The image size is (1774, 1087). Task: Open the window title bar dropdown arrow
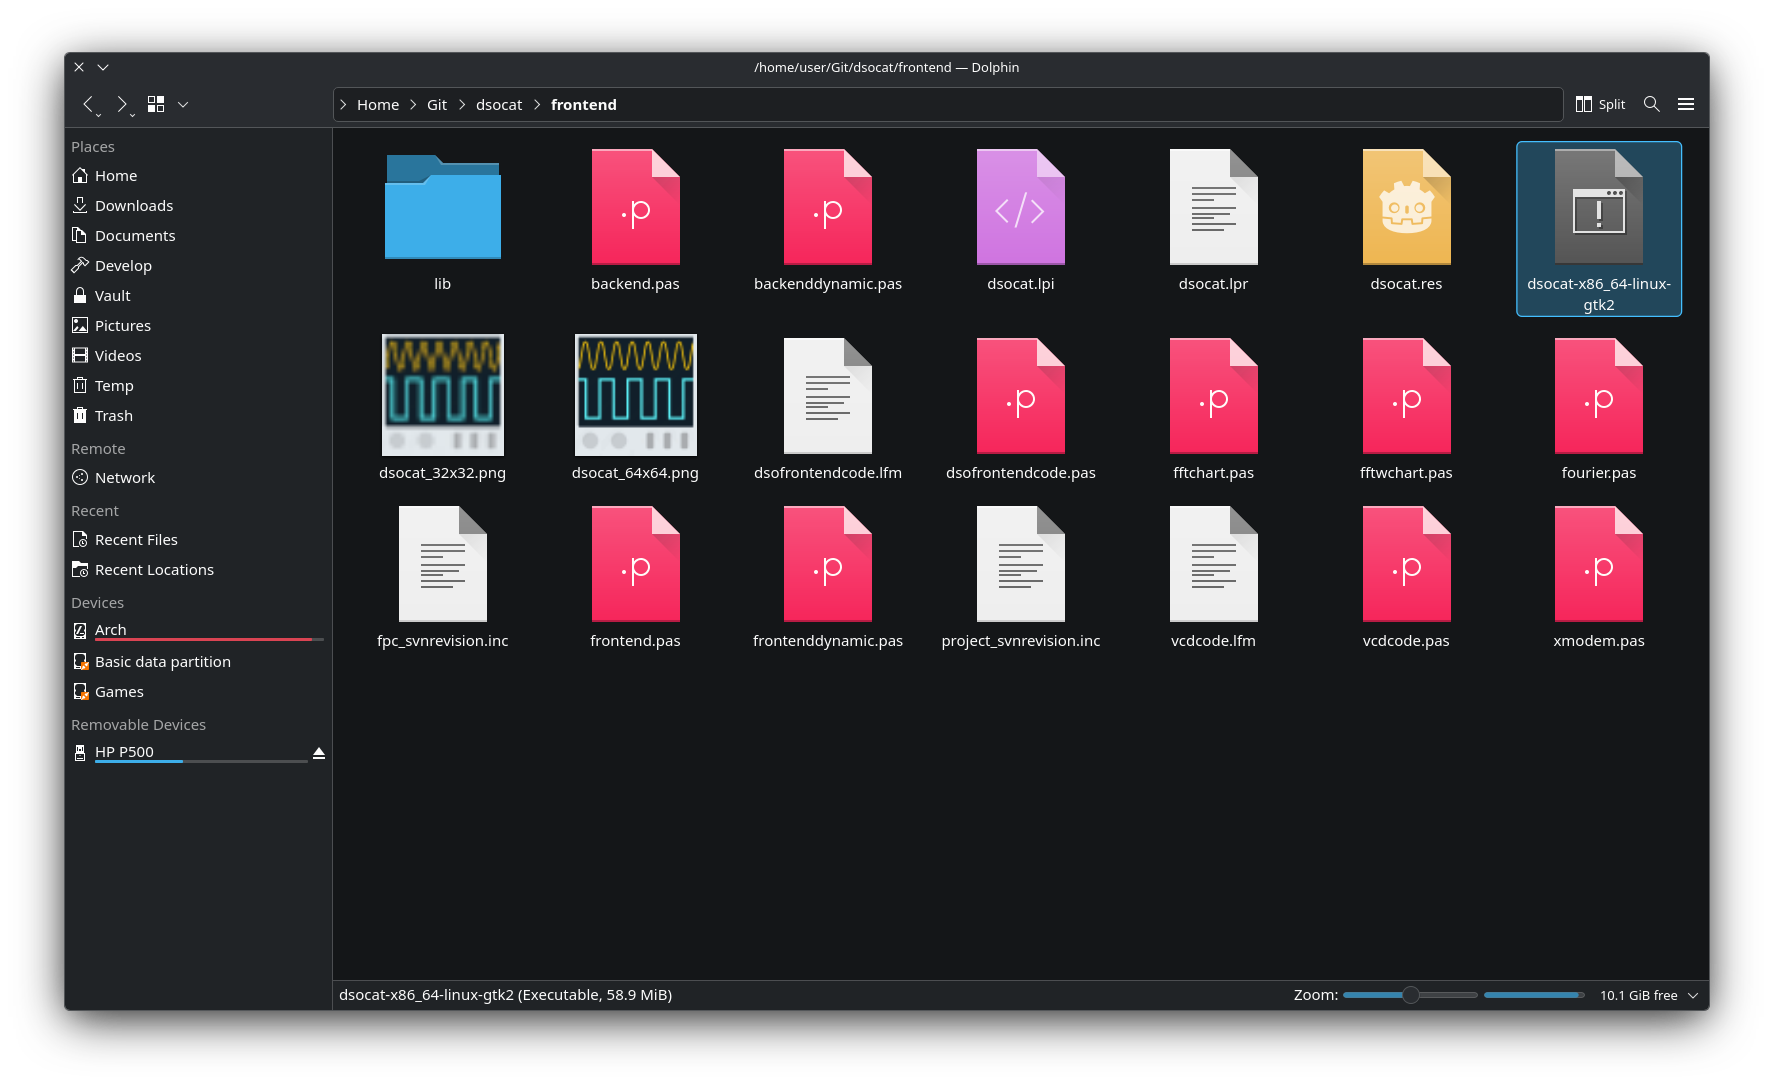pyautogui.click(x=103, y=67)
